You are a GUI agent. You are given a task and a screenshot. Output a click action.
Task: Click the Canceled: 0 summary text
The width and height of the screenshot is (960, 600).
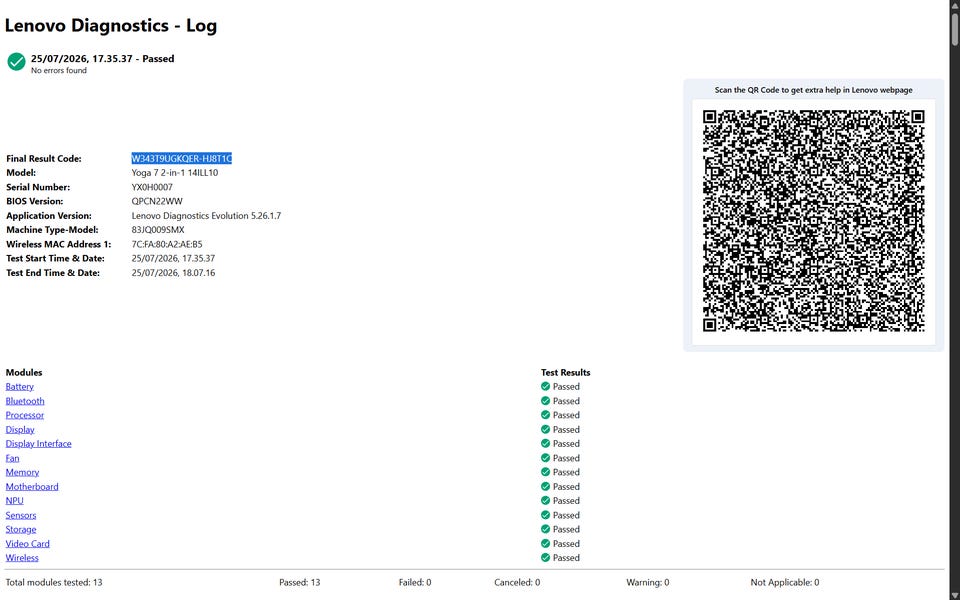click(x=517, y=582)
